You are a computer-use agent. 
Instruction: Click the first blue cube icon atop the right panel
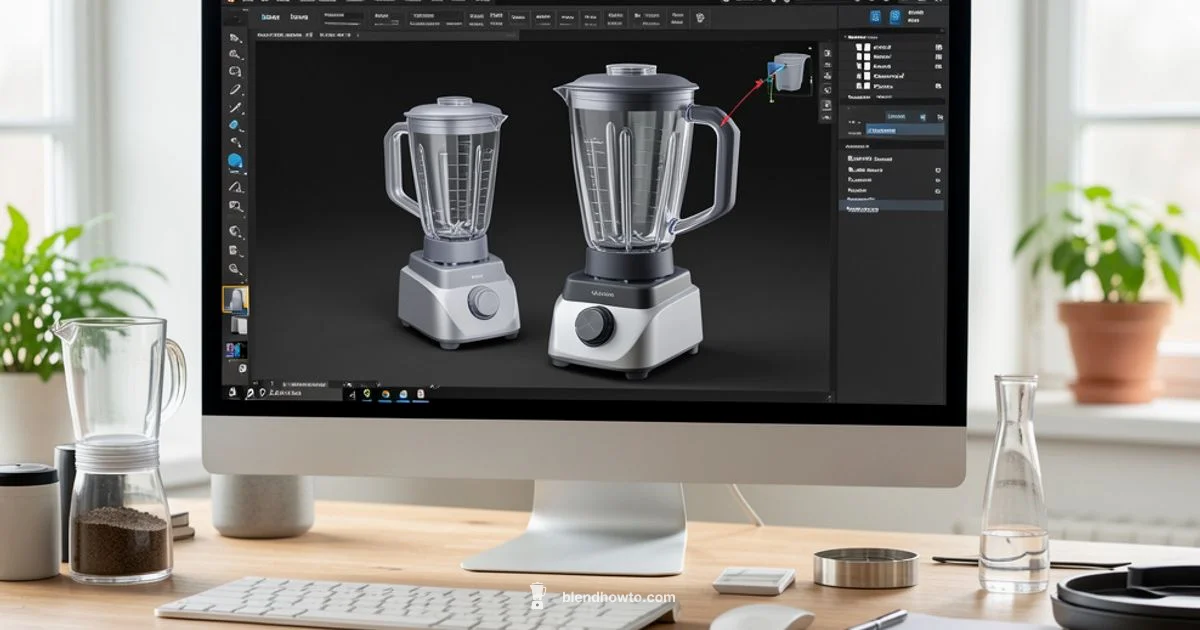click(873, 16)
